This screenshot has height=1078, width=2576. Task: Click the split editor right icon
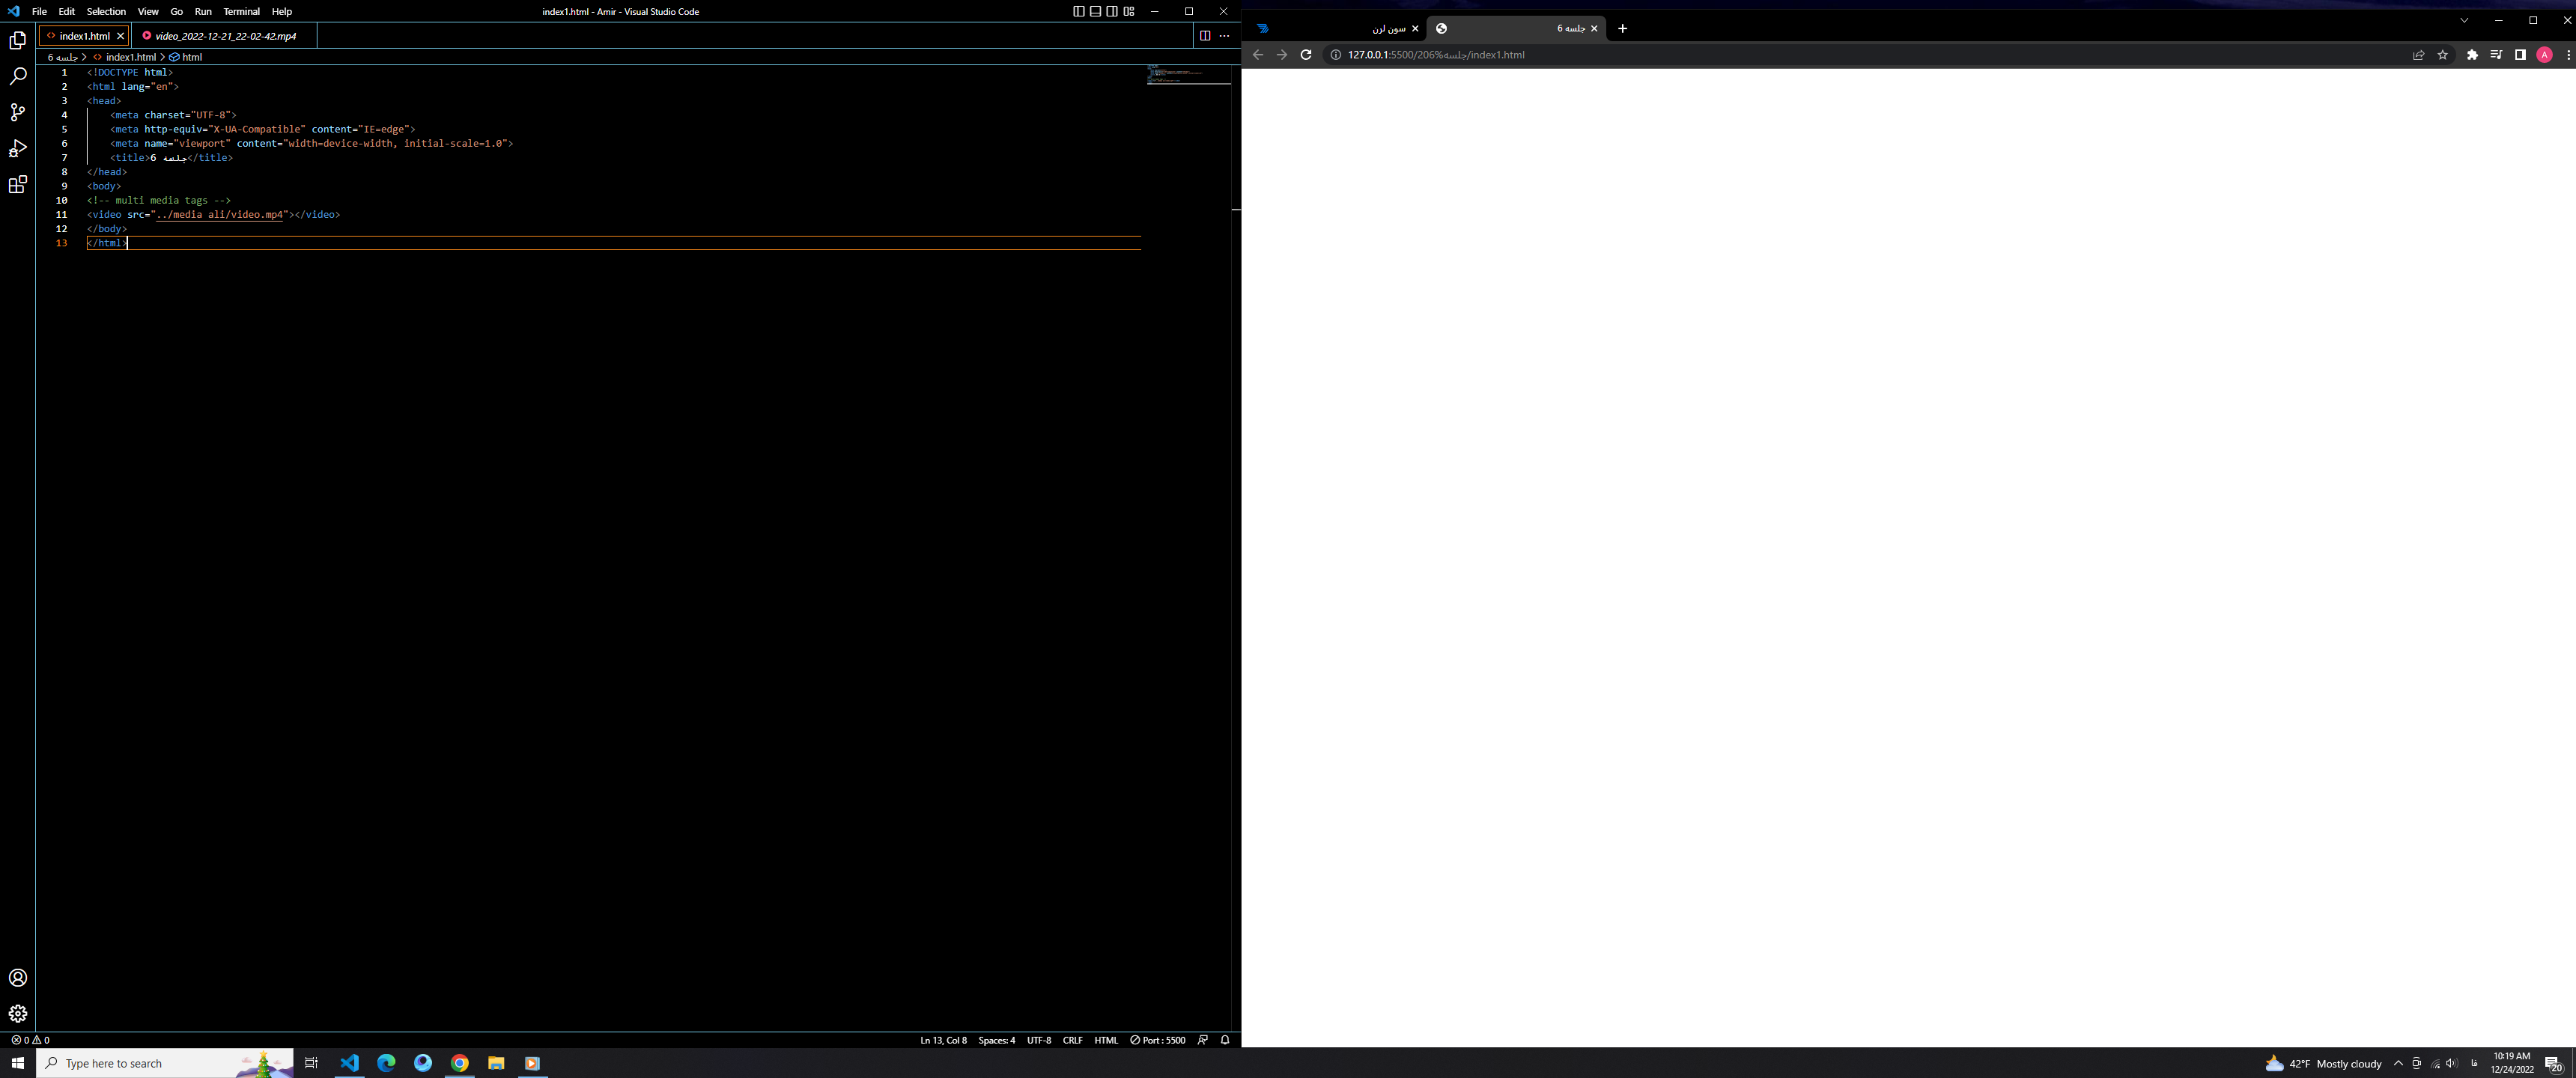[1205, 36]
